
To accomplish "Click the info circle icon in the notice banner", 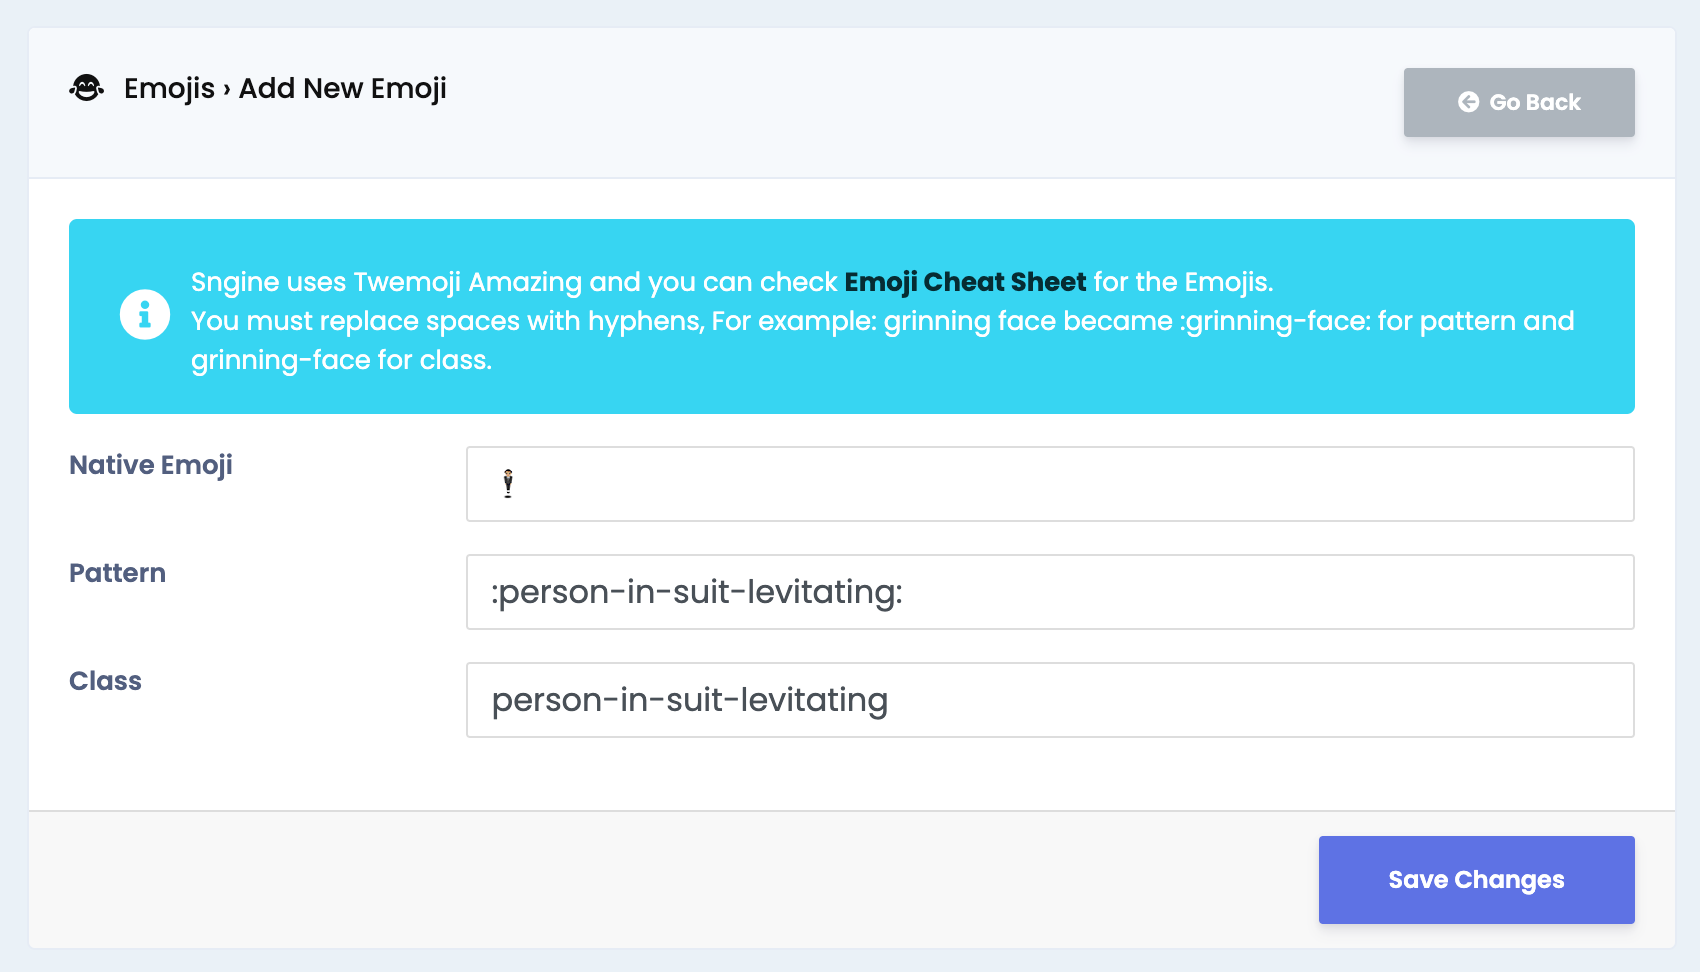I will pos(145,315).
